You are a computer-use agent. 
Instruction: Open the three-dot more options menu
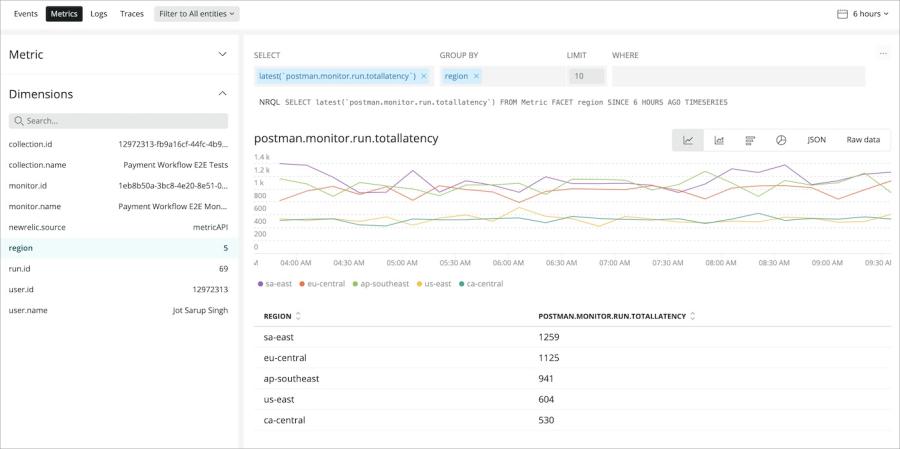(x=883, y=54)
